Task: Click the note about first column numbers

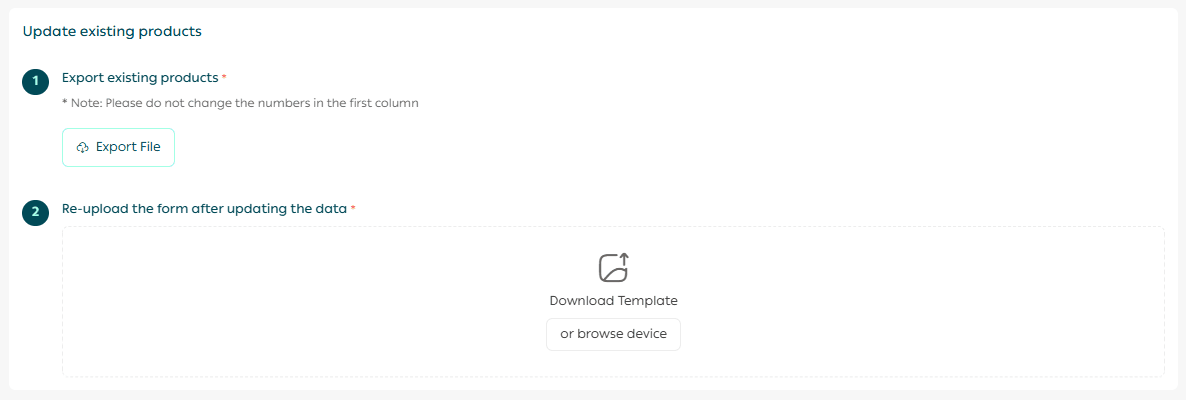Action: pos(240,103)
